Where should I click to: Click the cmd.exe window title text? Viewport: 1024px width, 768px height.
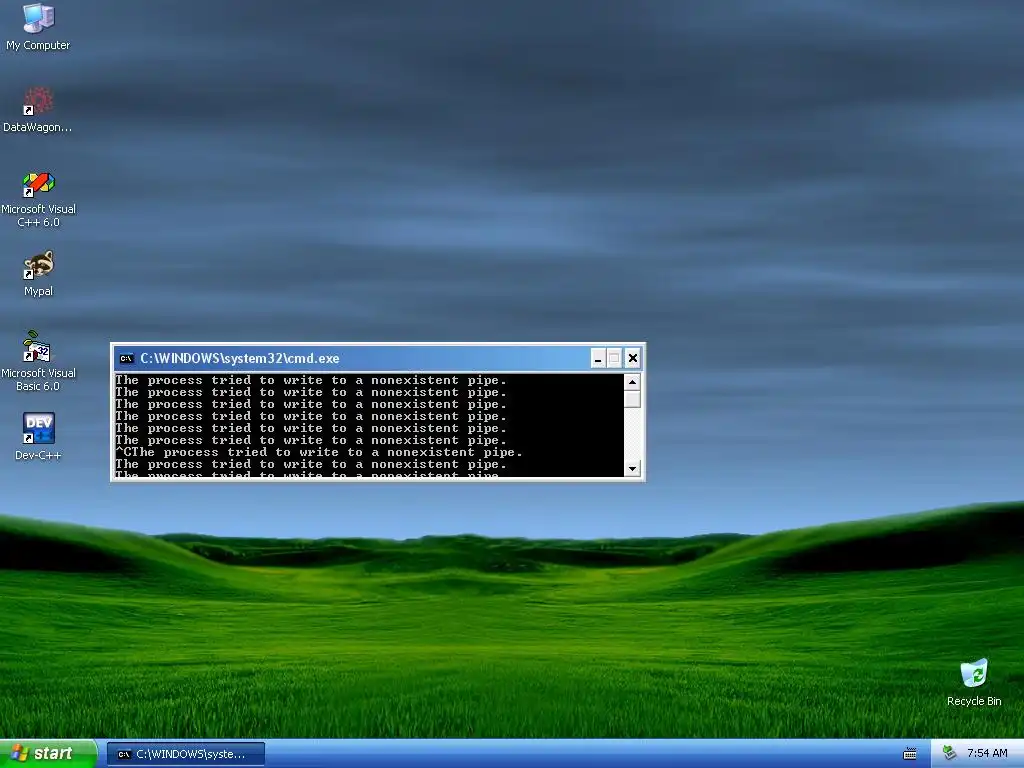tap(240, 358)
